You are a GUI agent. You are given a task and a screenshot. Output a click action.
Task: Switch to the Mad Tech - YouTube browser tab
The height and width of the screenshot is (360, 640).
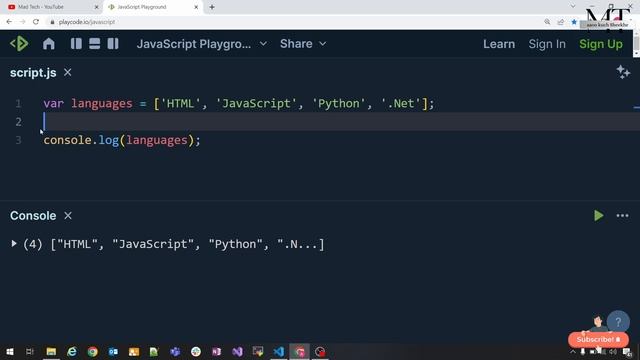click(51, 7)
